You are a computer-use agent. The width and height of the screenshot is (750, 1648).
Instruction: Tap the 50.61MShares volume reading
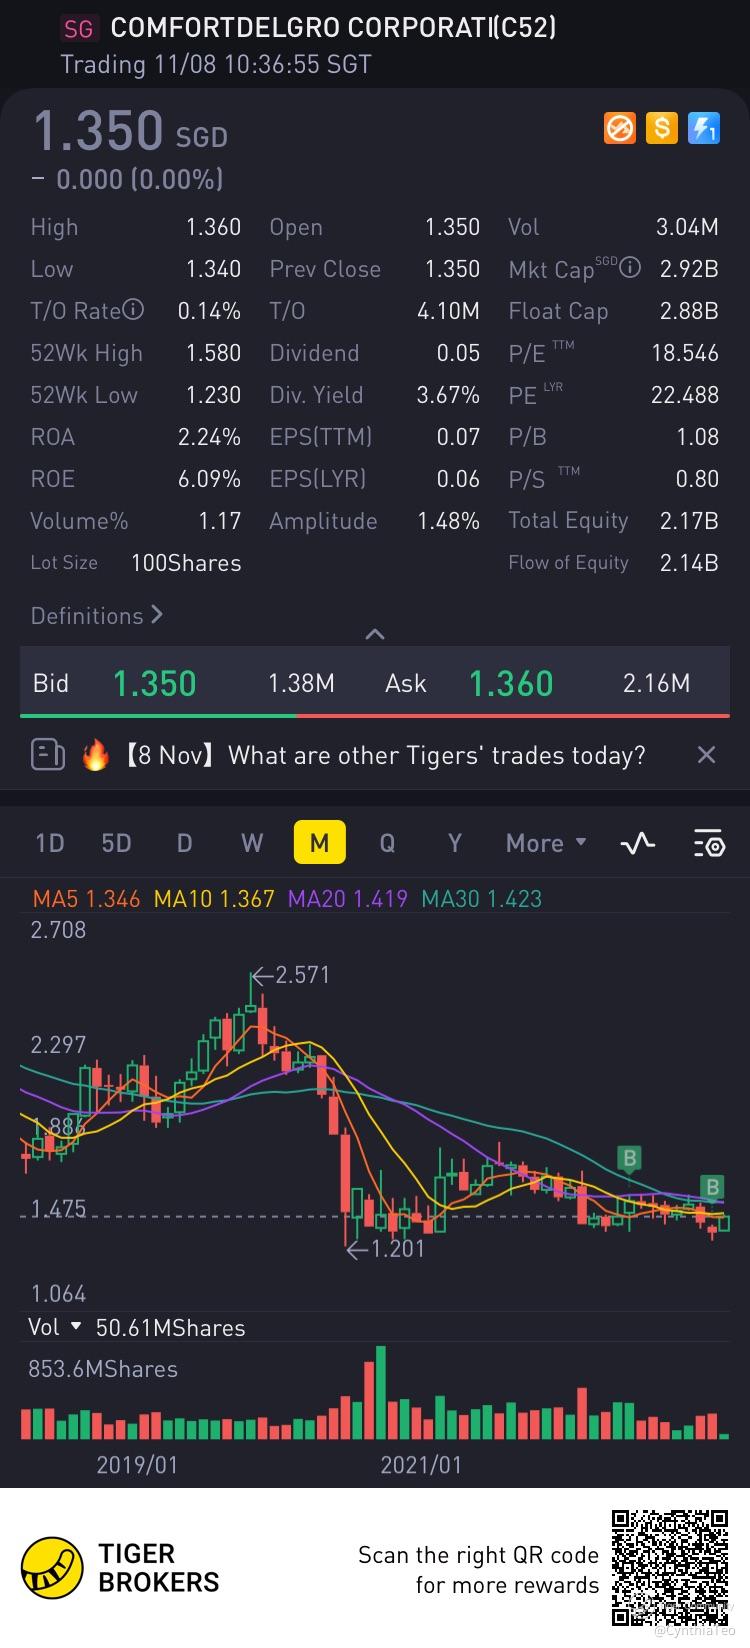click(x=170, y=1328)
